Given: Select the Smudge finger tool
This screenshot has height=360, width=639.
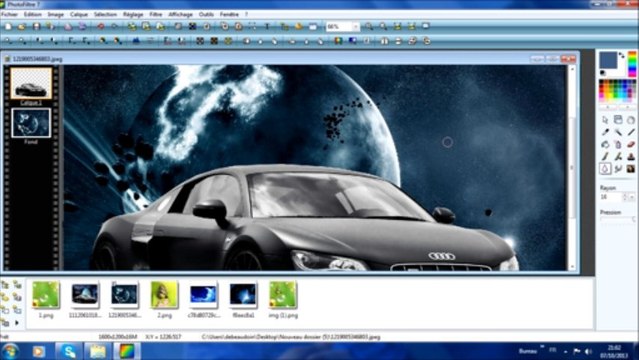Looking at the screenshot, I should [618, 169].
